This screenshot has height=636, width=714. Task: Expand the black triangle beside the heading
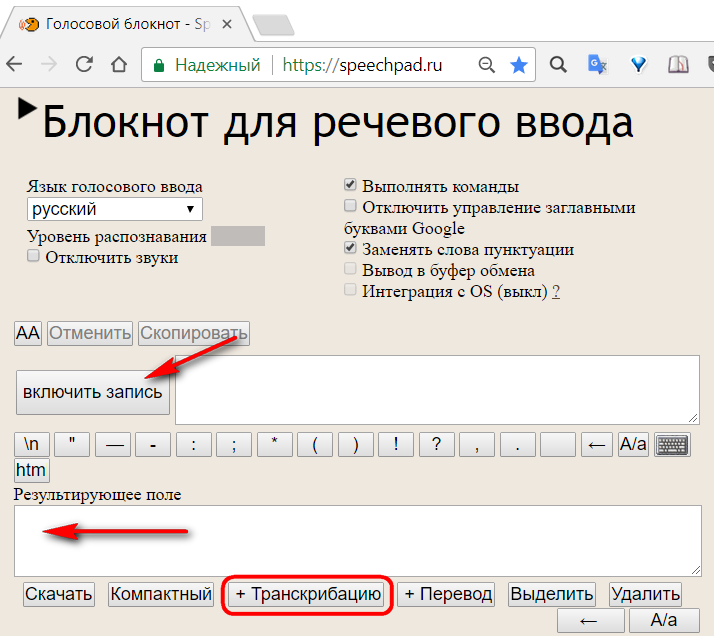coord(27,109)
